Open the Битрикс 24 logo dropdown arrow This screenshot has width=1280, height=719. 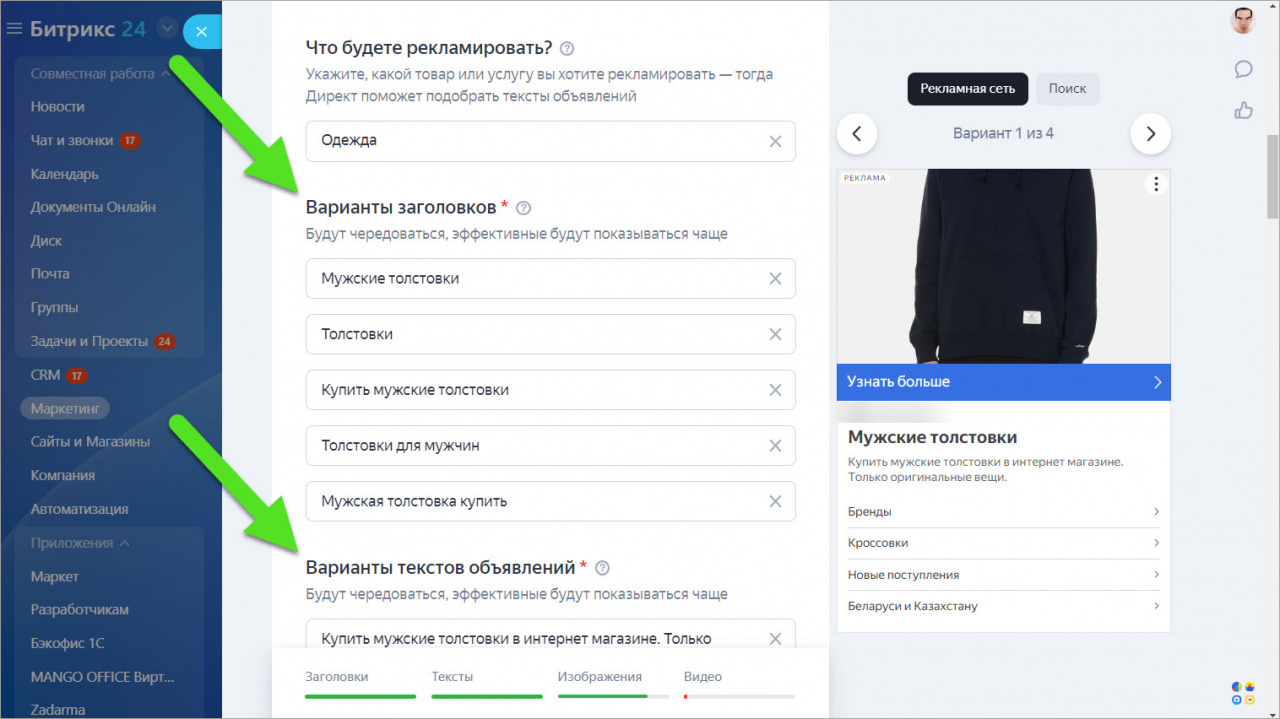click(x=167, y=29)
